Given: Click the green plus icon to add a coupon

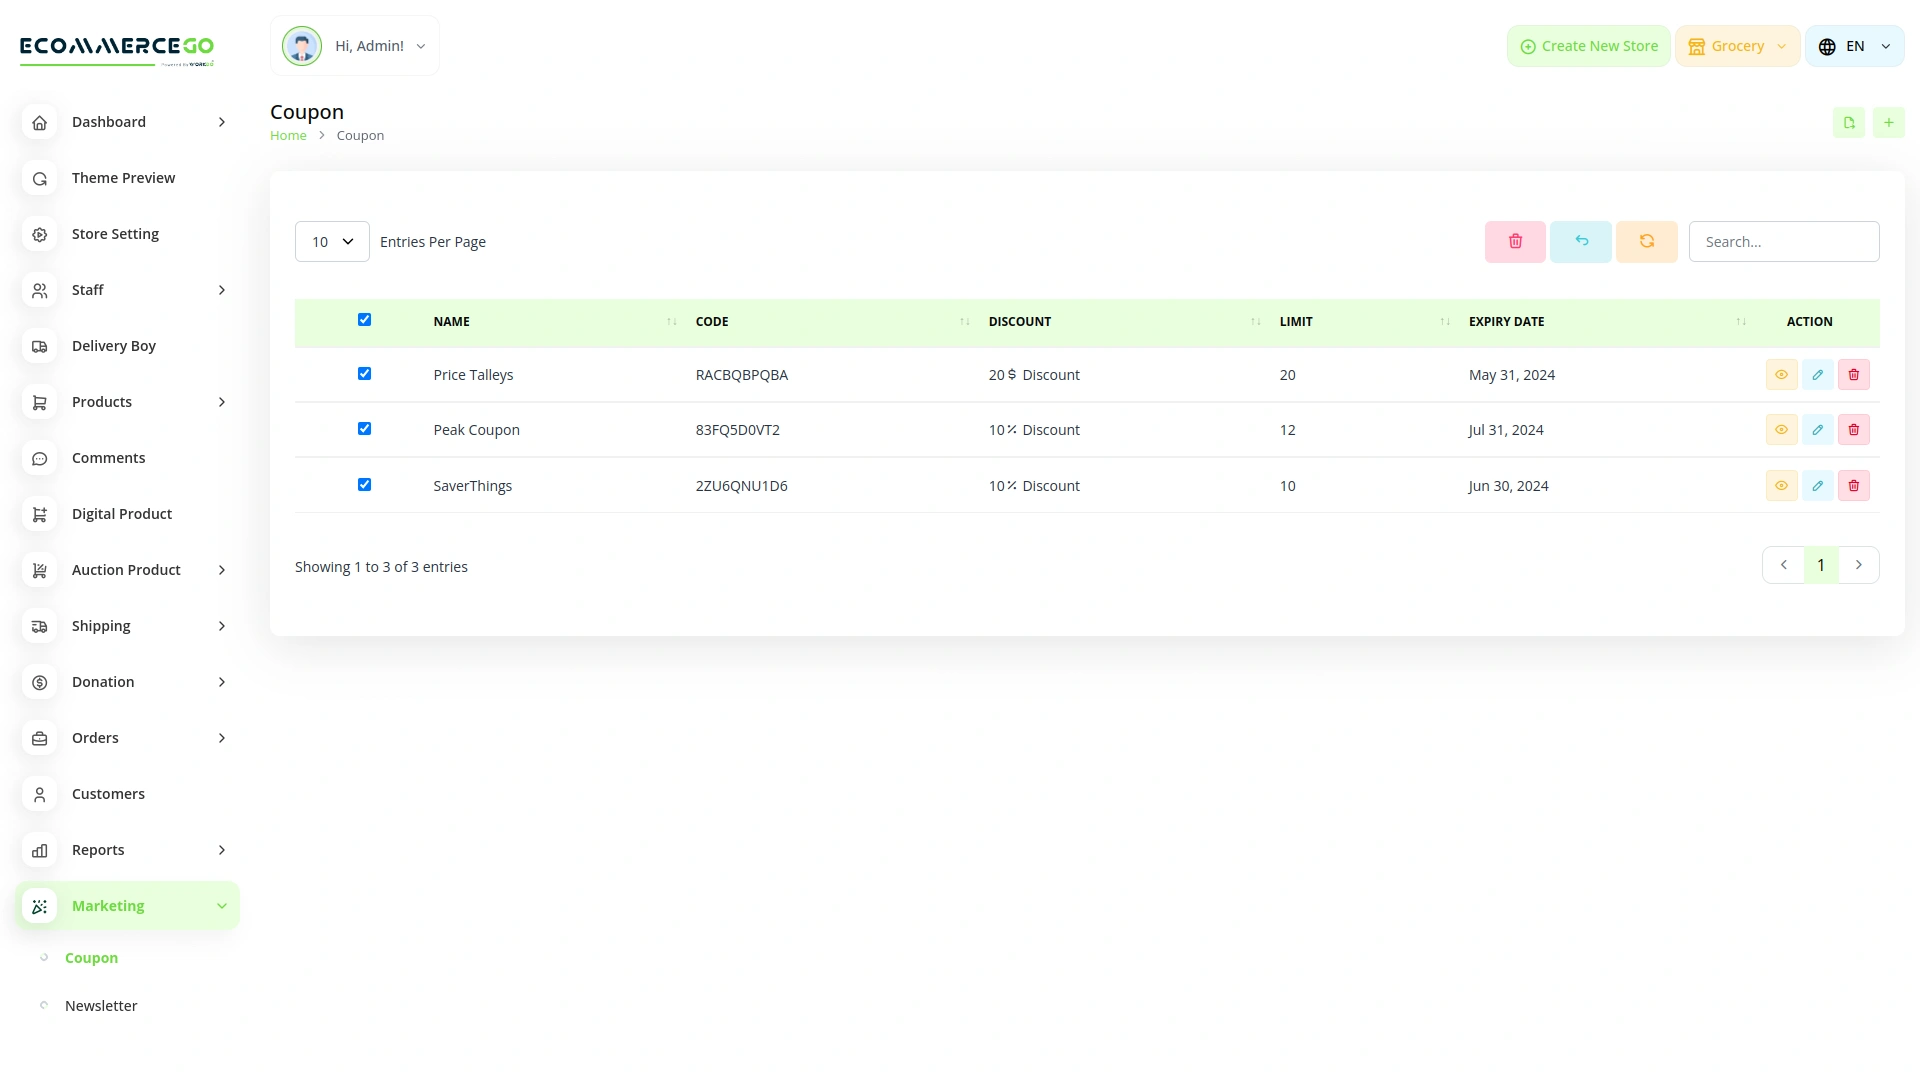Looking at the screenshot, I should [1889, 122].
